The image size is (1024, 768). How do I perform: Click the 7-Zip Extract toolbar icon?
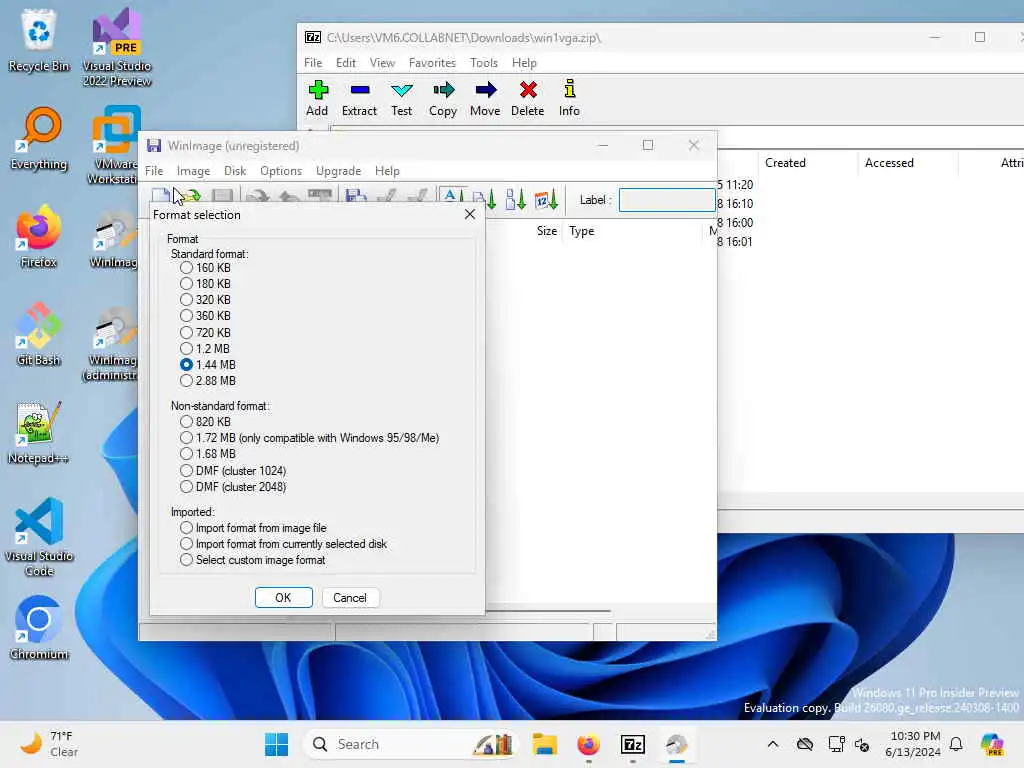point(359,98)
